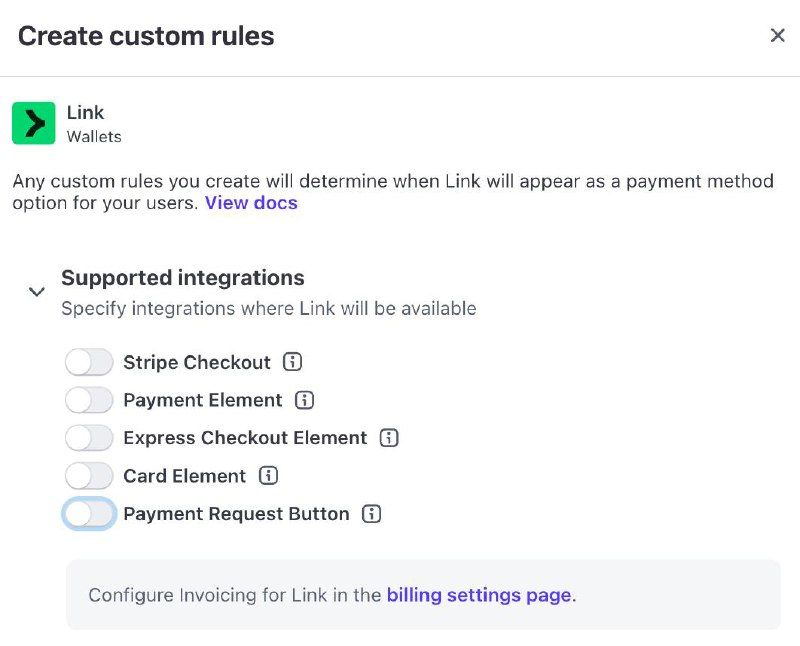Click the green Link logo icon

34,123
